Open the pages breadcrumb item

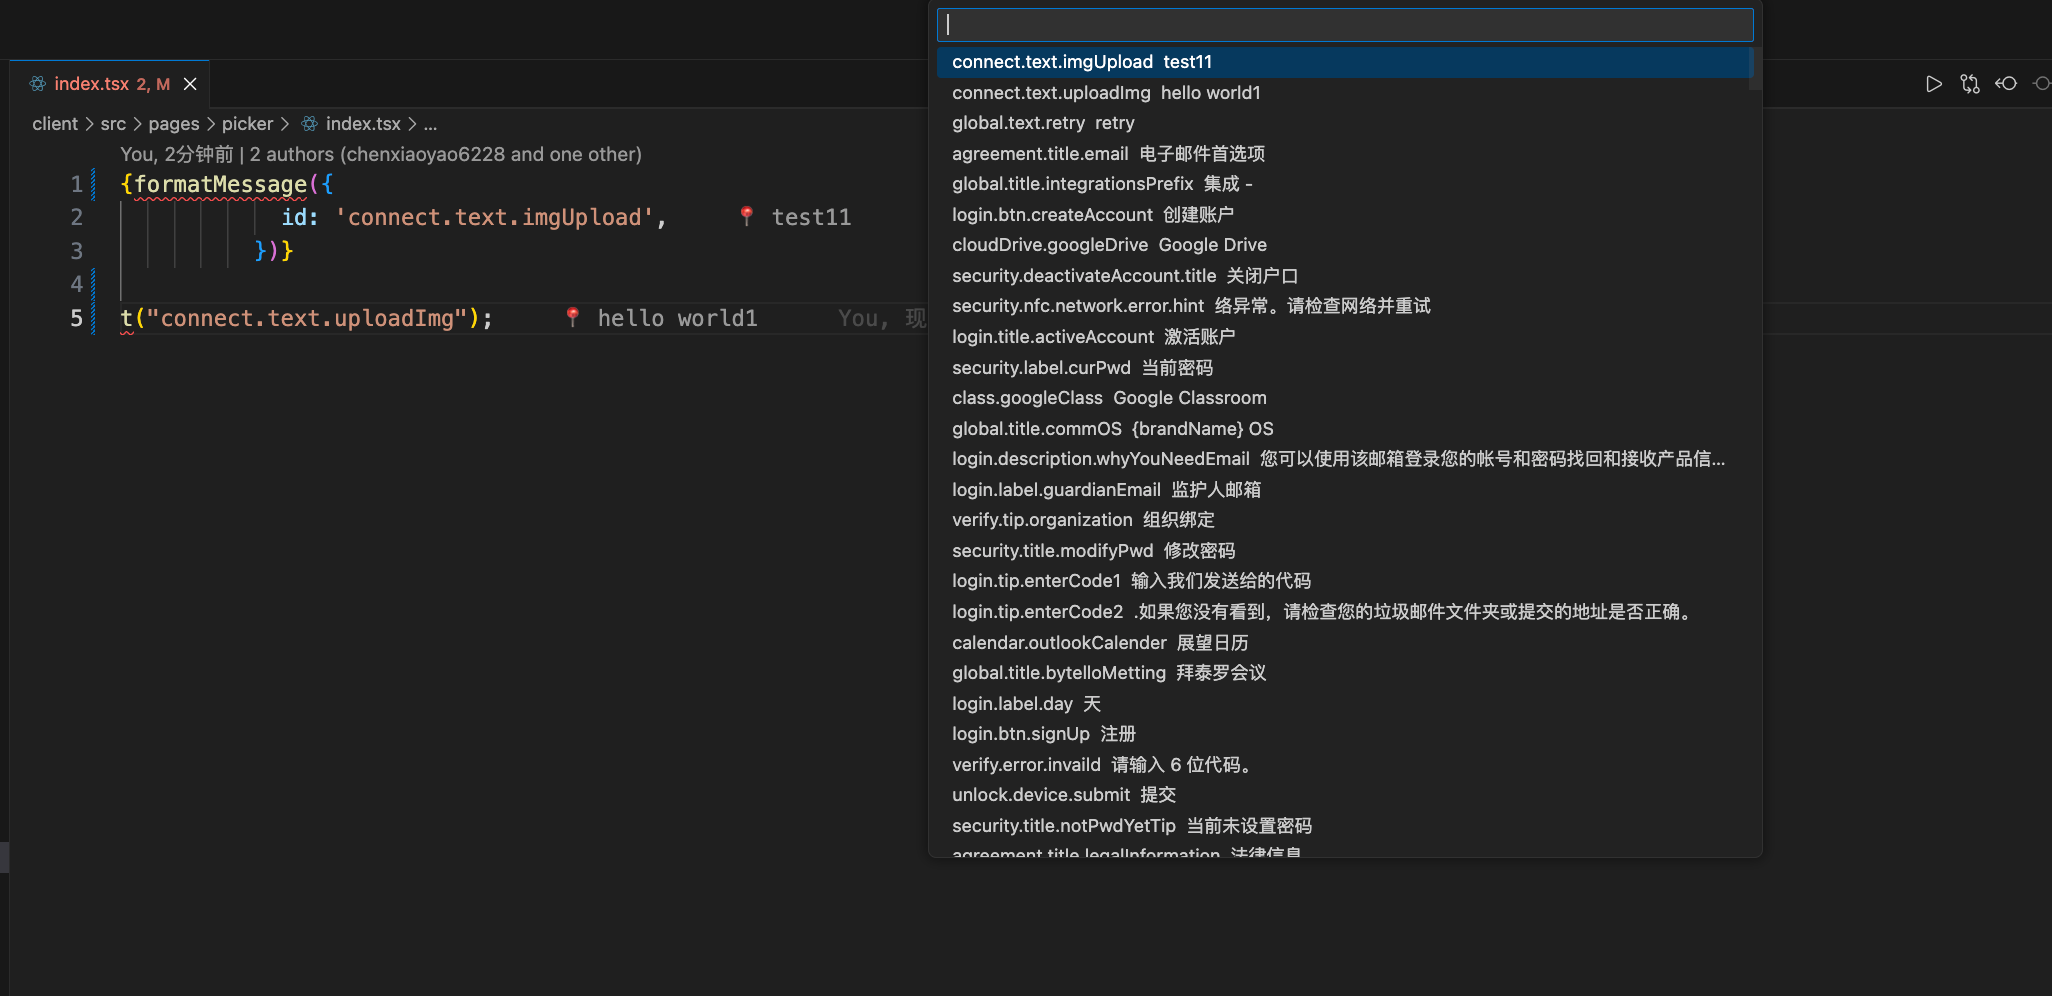[x=173, y=123]
